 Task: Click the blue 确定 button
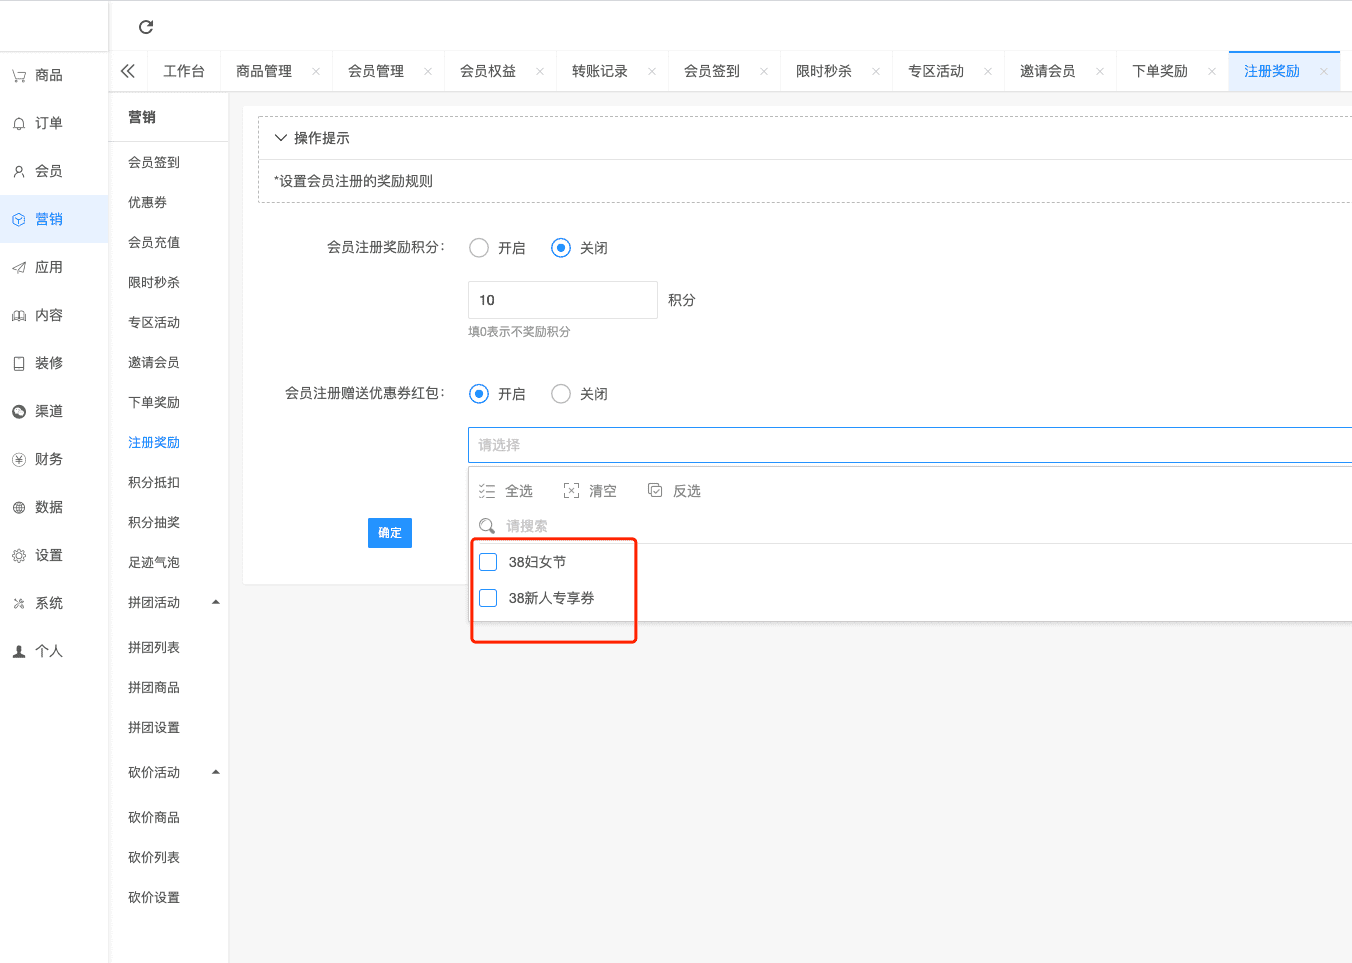pos(390,533)
